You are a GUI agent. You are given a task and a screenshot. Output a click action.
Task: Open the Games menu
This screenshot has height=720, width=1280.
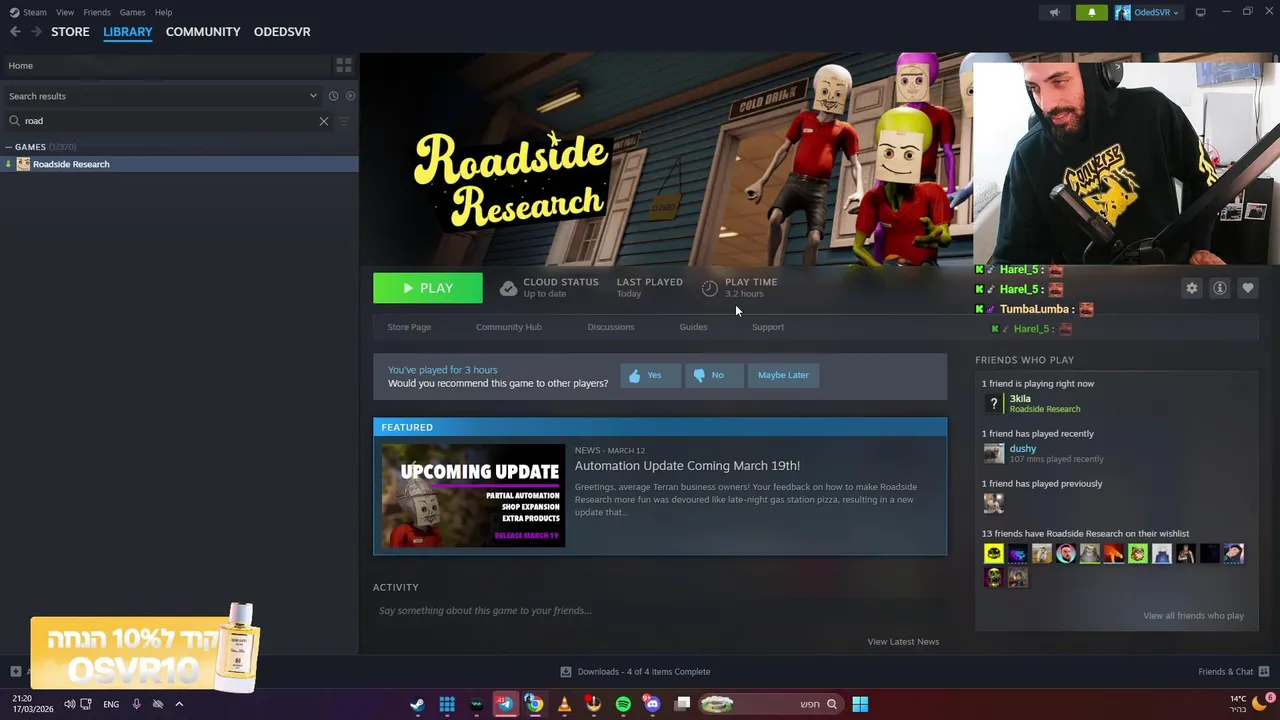coord(132,12)
